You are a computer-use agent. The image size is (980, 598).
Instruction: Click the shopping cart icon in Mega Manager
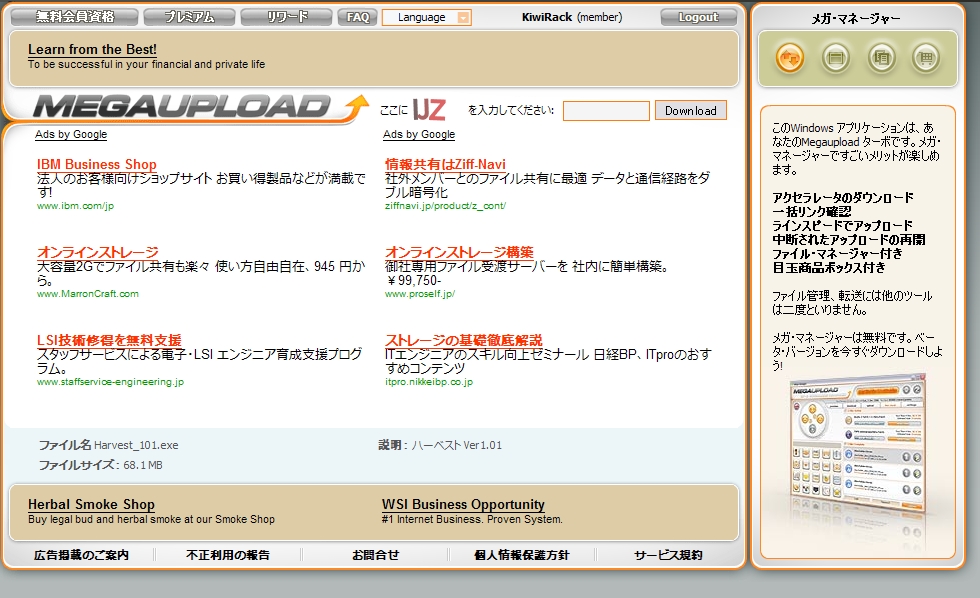tap(926, 58)
